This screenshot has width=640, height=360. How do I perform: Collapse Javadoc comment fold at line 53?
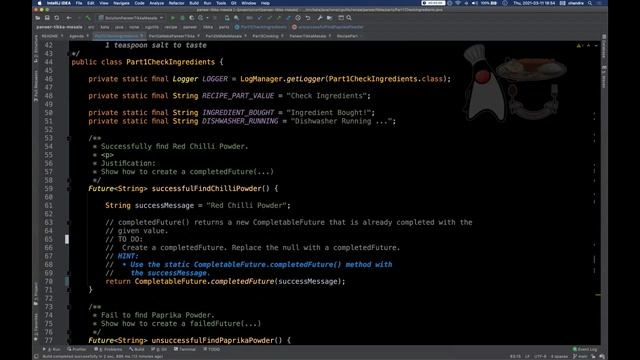pos(69,138)
